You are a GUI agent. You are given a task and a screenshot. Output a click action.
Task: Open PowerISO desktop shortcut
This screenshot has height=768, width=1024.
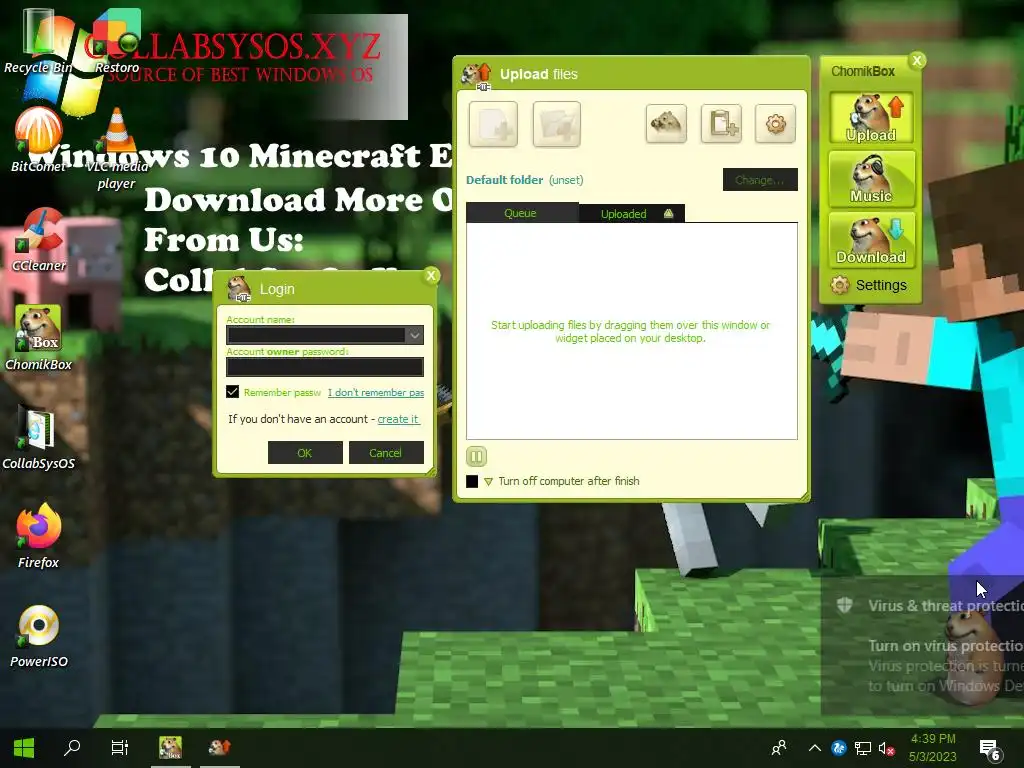click(x=39, y=635)
